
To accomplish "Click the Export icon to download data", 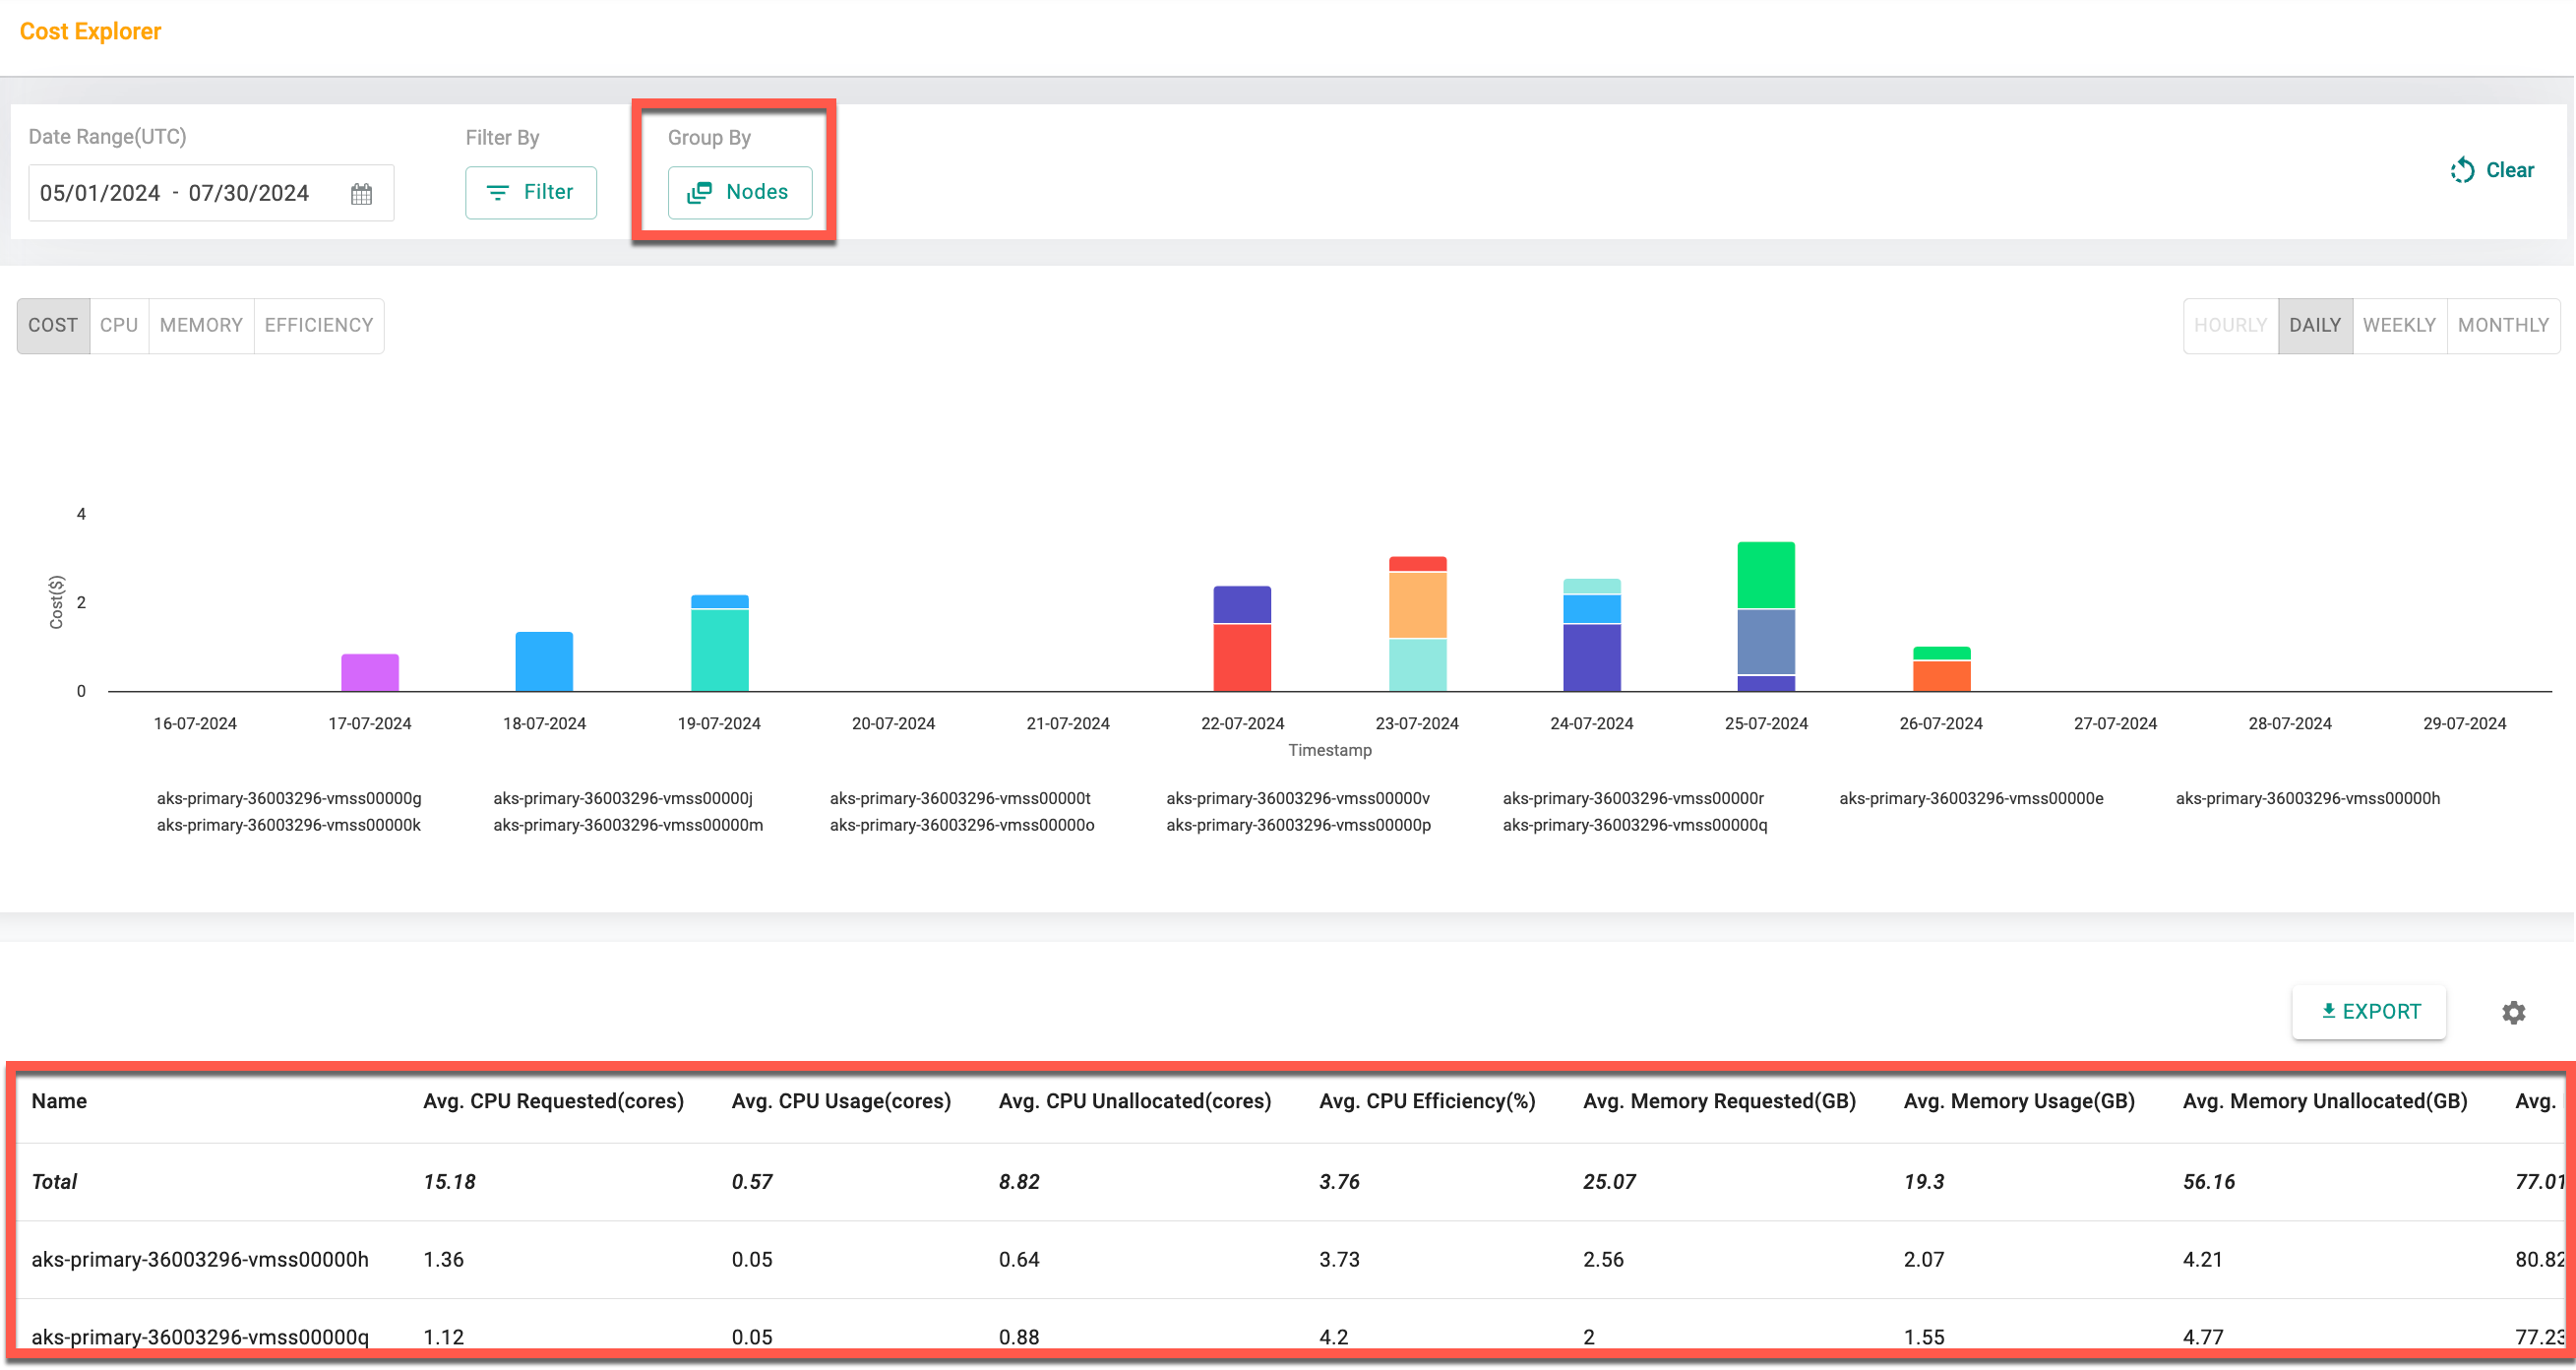I will 2368,1012.
